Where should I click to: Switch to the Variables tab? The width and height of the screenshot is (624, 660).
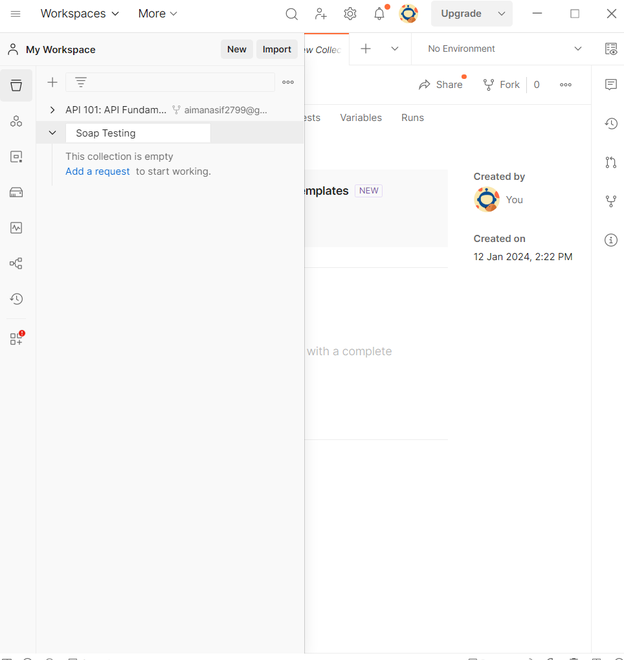pyautogui.click(x=361, y=117)
